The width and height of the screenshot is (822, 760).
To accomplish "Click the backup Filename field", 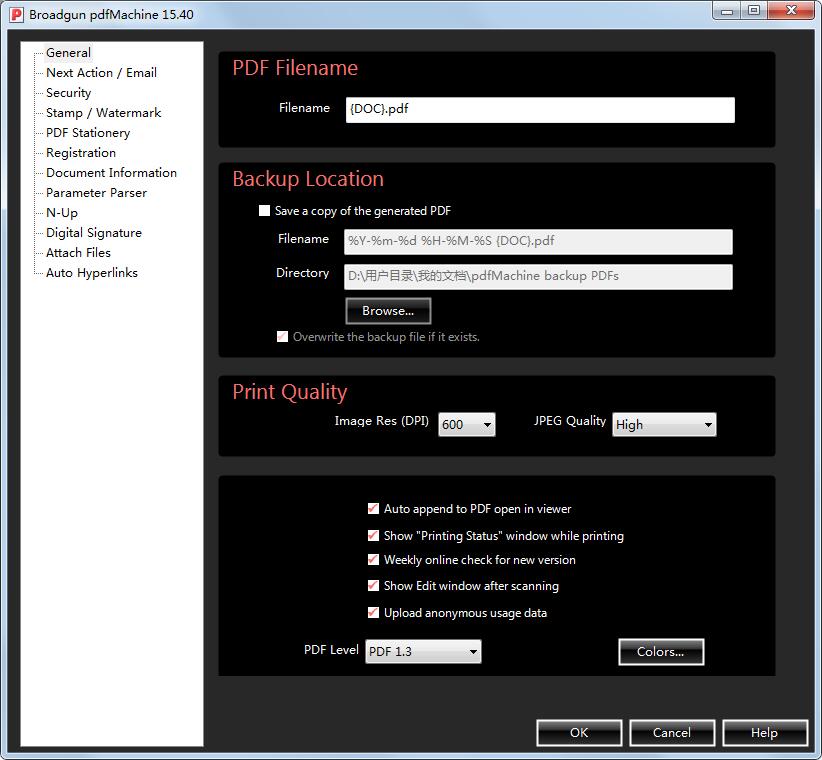I will point(538,242).
